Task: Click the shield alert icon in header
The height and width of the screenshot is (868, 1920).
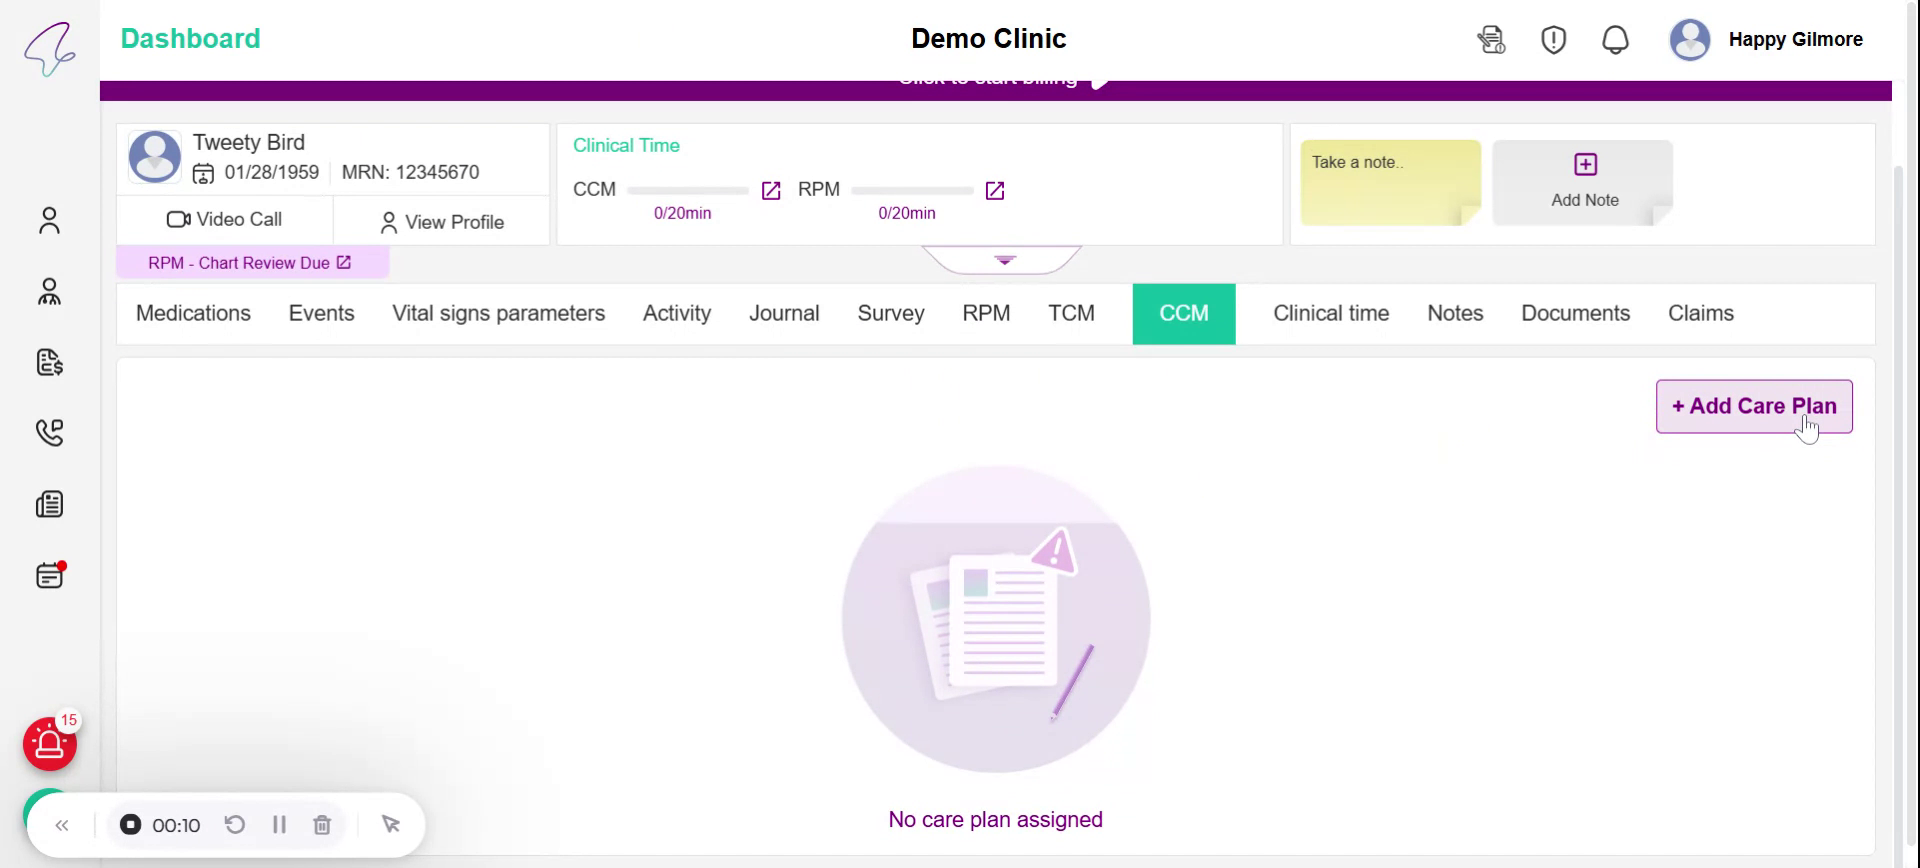Action: point(1553,40)
